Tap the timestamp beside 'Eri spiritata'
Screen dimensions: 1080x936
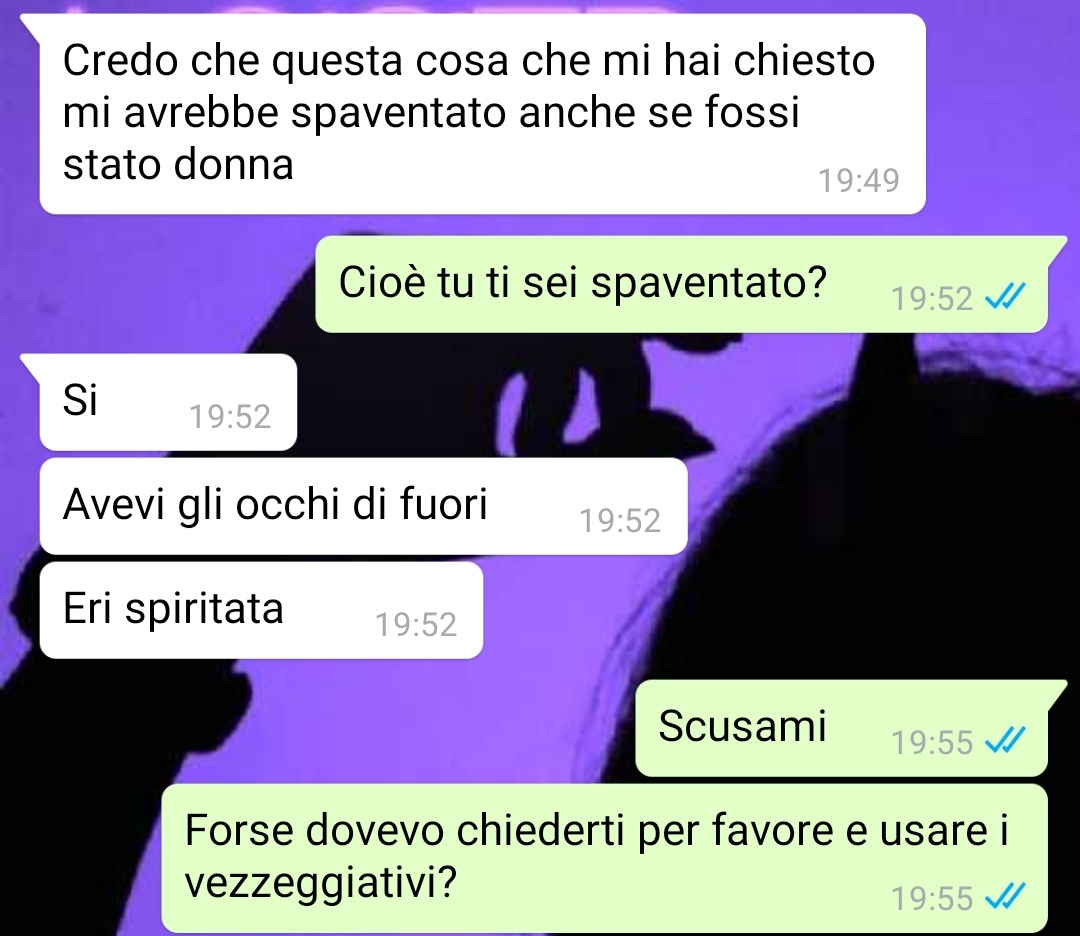[416, 624]
